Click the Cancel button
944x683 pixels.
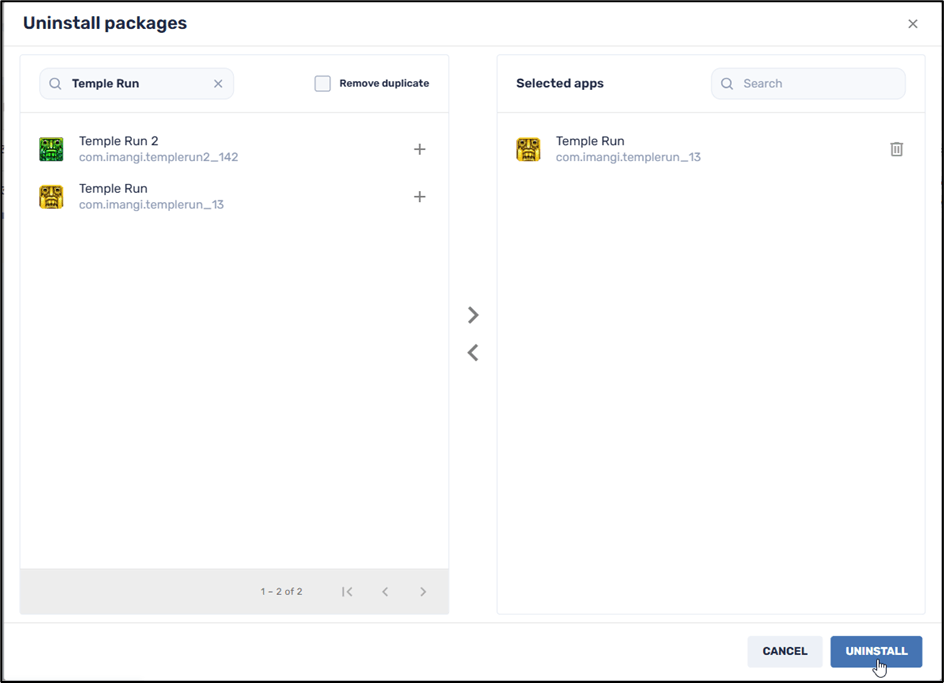coord(784,651)
